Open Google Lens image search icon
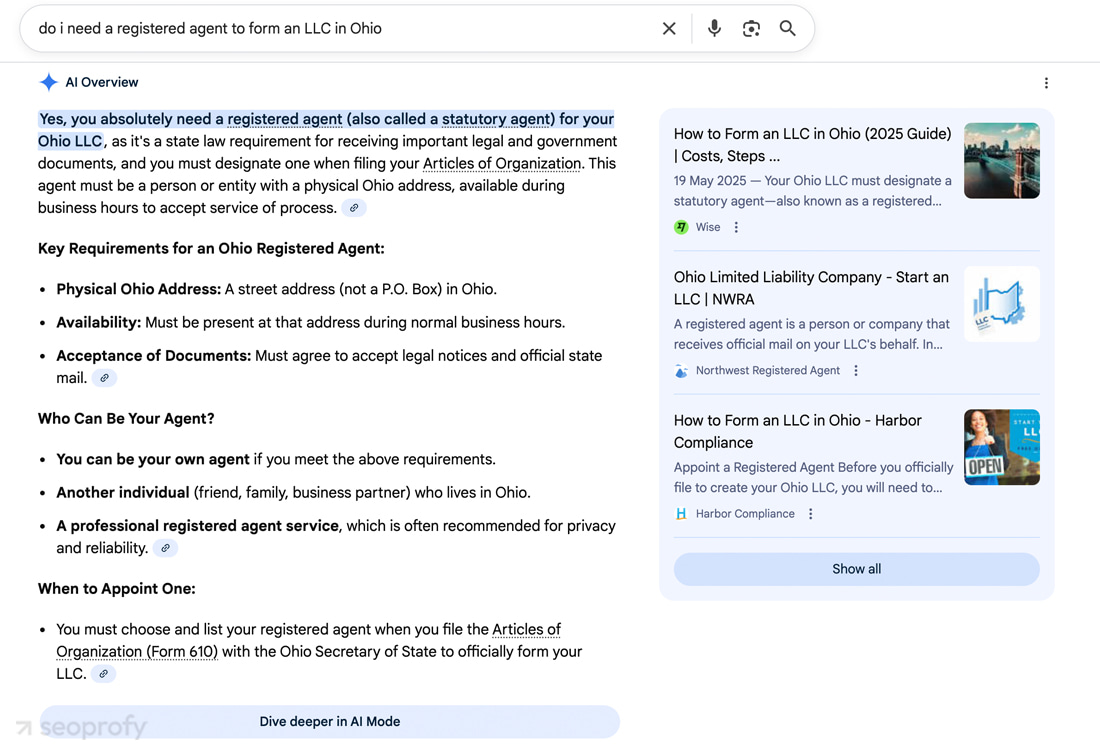1100x754 pixels. (x=751, y=29)
